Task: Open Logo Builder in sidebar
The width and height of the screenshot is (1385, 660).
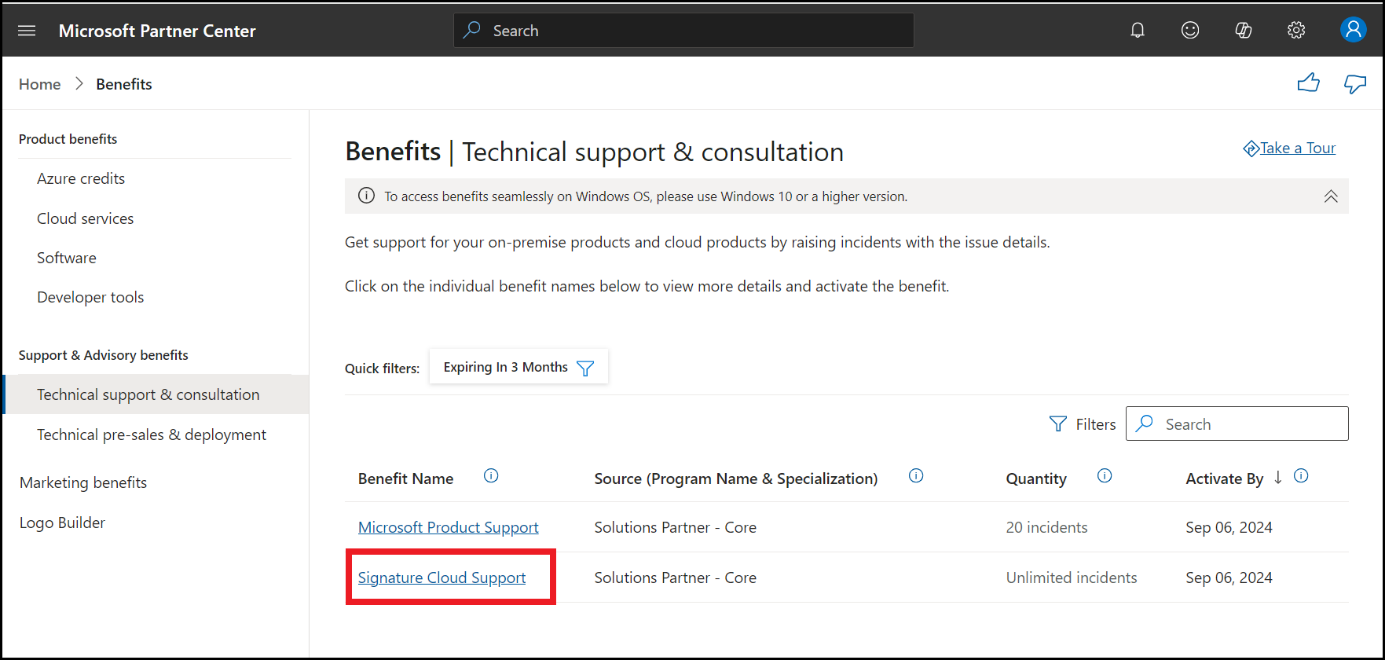Action: click(x=62, y=522)
